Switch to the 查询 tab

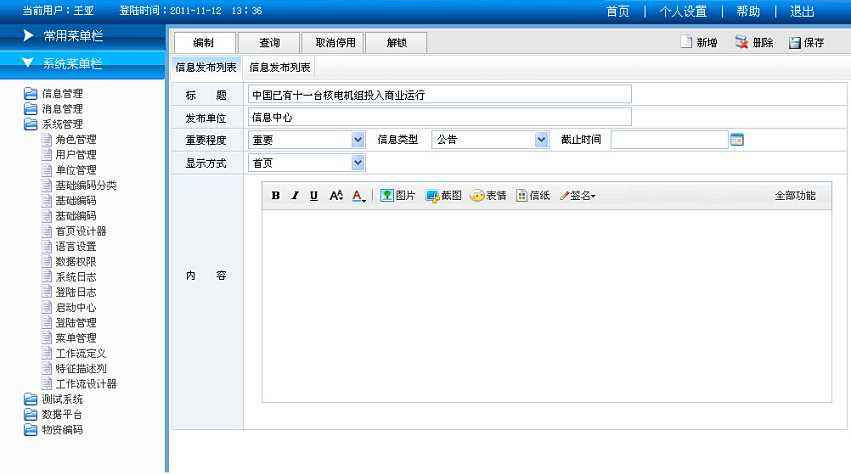click(x=269, y=42)
